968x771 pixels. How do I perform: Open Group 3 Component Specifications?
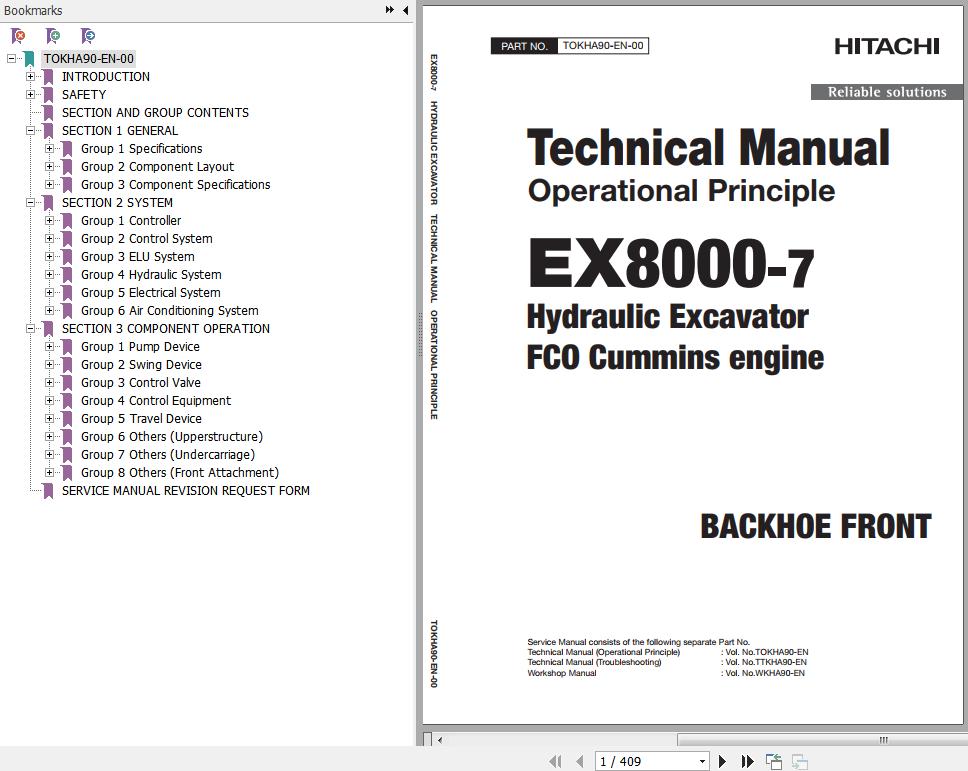tap(175, 185)
